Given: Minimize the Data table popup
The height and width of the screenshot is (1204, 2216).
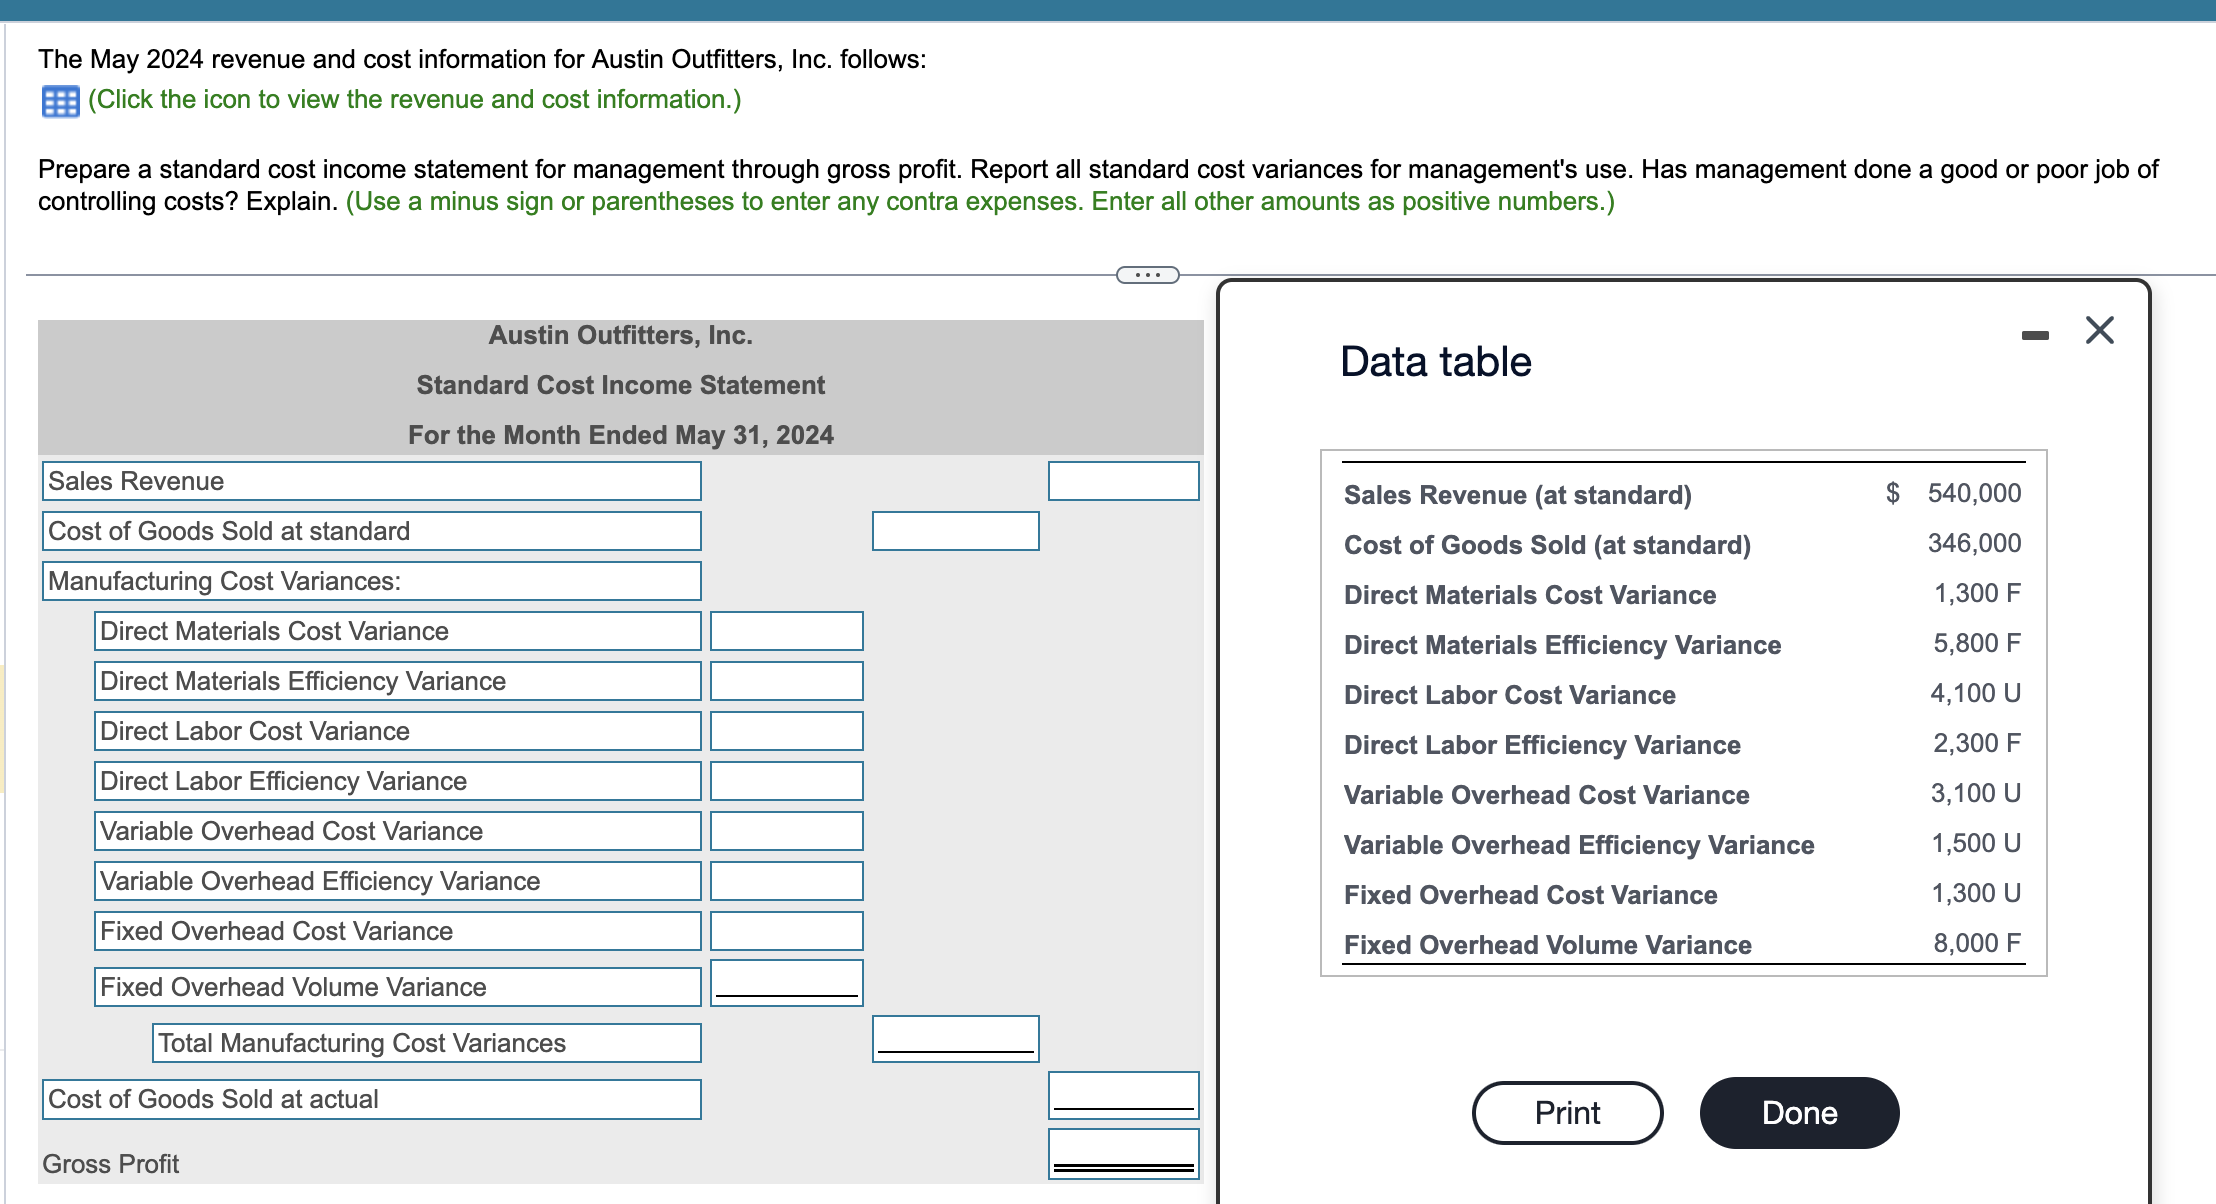Looking at the screenshot, I should pyautogui.click(x=2034, y=336).
